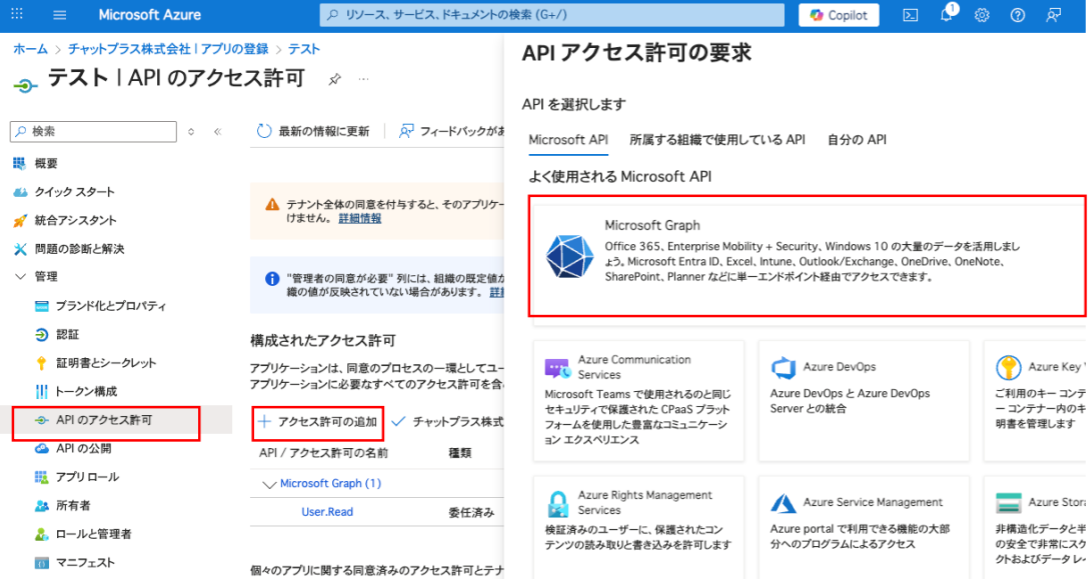Open アプリ ロール menu item
The image size is (1090, 583).
coord(87,477)
